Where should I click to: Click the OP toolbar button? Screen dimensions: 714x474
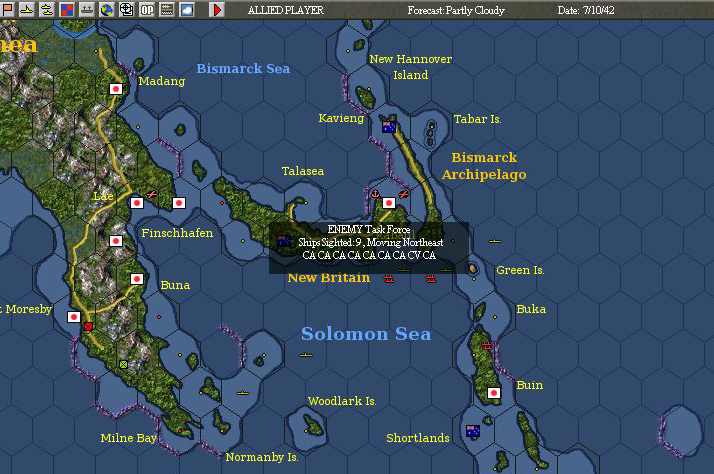point(147,10)
